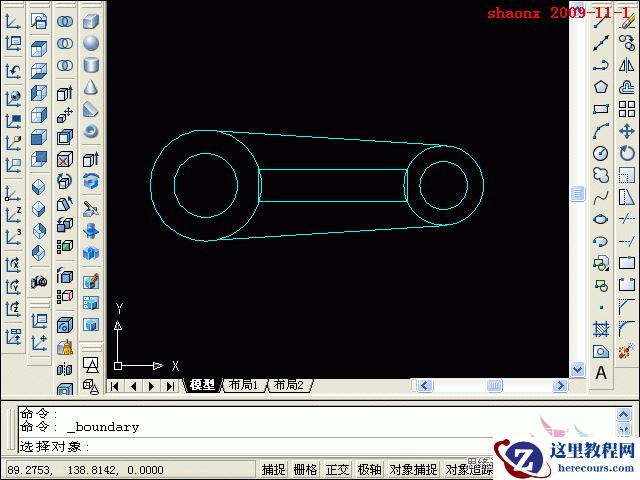
Task: Rotate UCS about Z axis
Action: pyautogui.click(x=13, y=309)
